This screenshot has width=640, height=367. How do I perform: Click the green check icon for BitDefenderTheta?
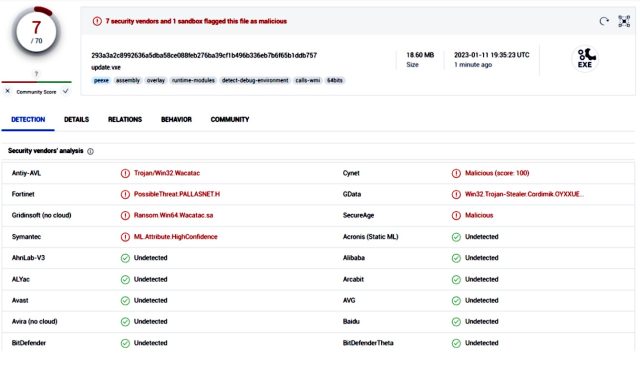coord(456,343)
